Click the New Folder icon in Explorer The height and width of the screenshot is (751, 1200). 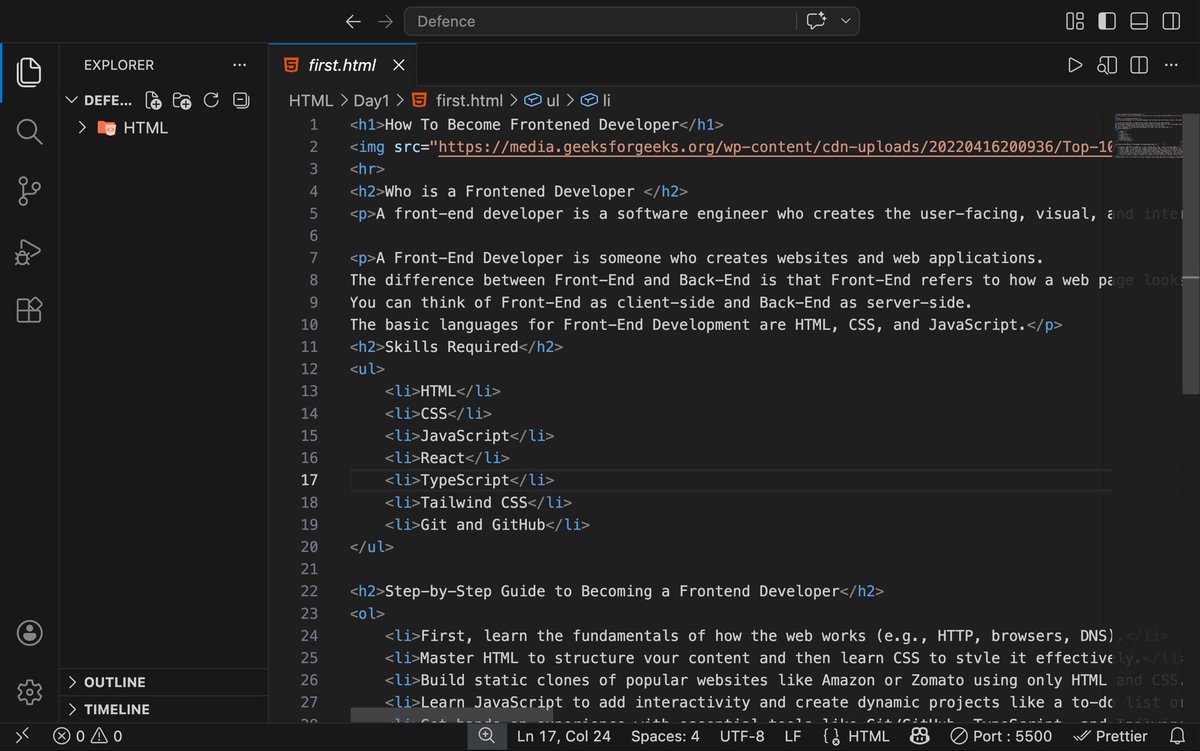tap(182, 100)
